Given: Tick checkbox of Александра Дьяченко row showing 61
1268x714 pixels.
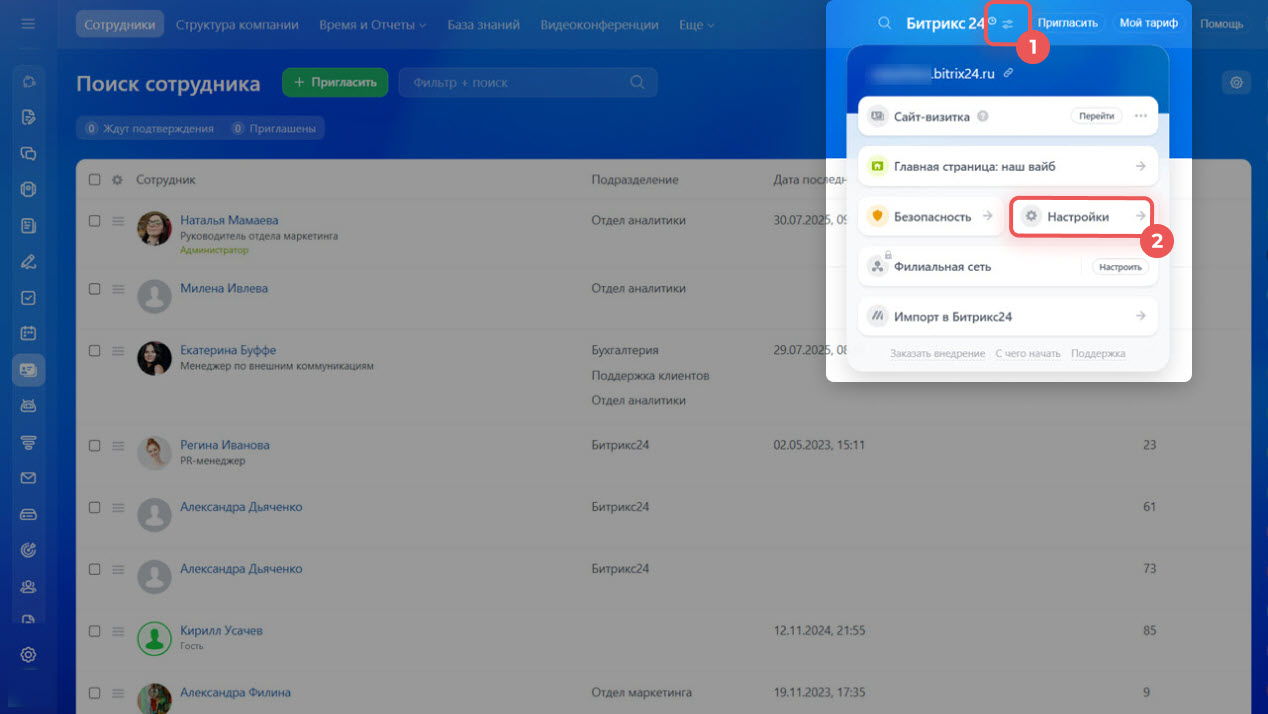Looking at the screenshot, I should [x=95, y=507].
